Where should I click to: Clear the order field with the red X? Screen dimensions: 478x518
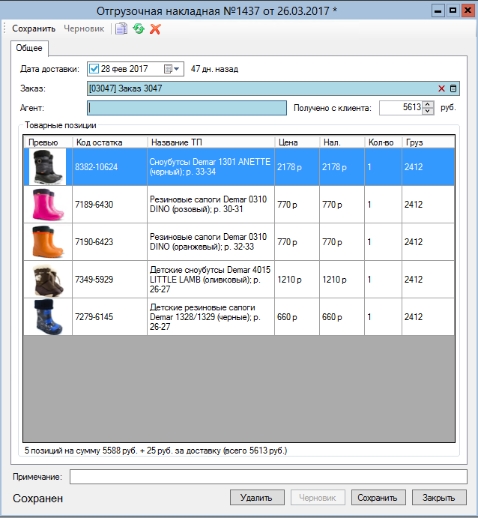pos(441,89)
